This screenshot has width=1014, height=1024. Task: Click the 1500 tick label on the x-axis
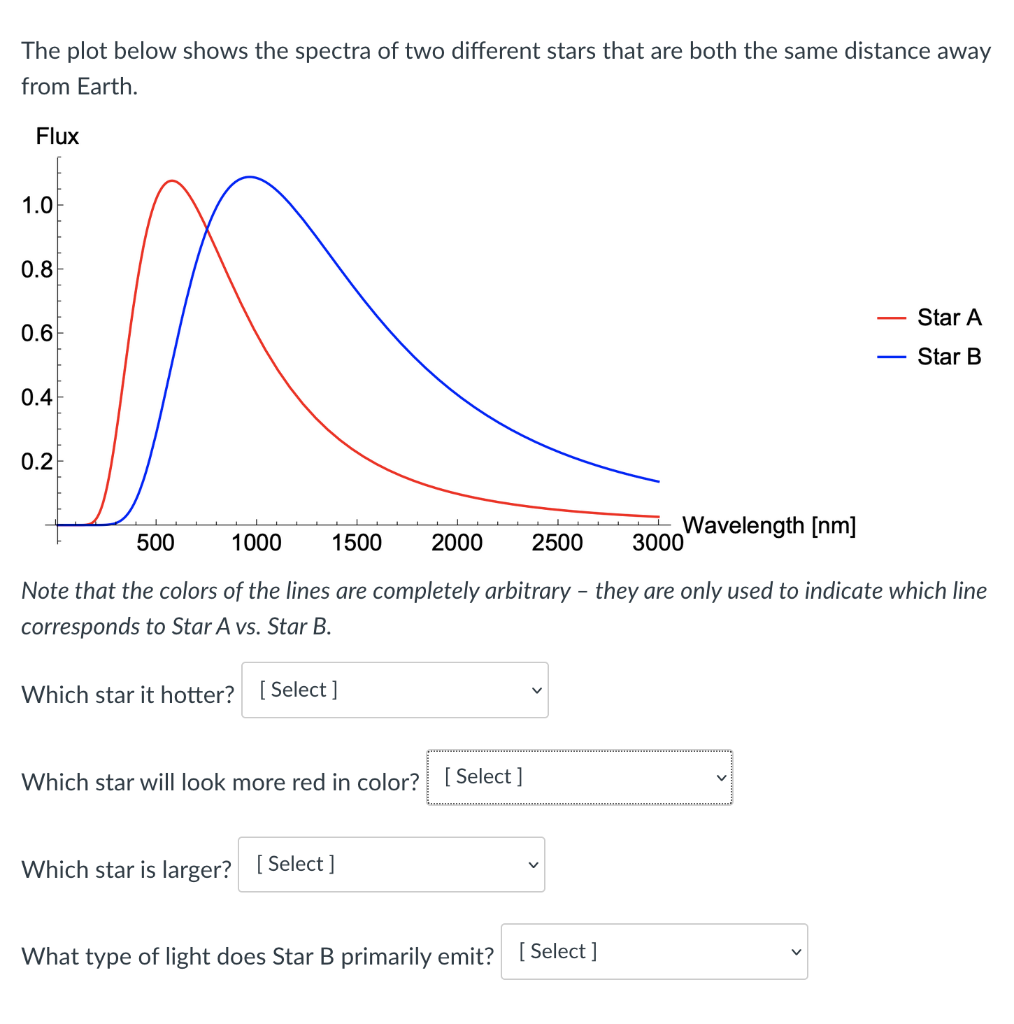click(x=357, y=542)
